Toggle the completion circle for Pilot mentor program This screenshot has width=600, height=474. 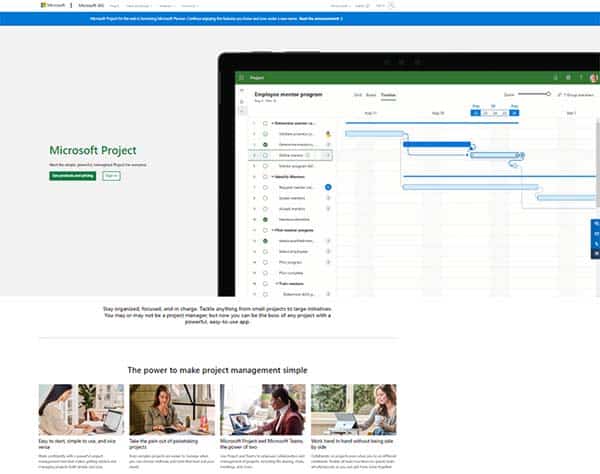point(265,230)
